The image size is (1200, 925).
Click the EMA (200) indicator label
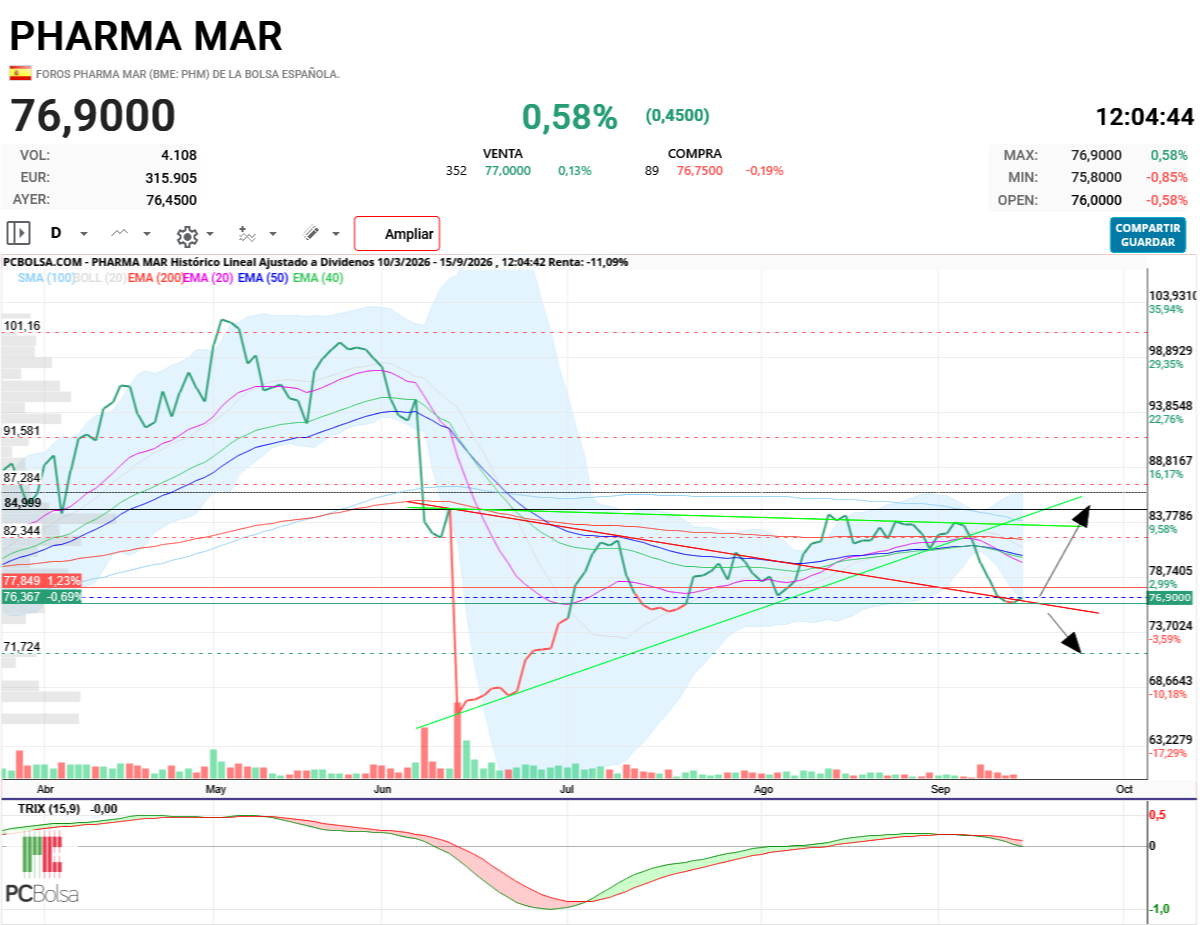pyautogui.click(x=155, y=278)
